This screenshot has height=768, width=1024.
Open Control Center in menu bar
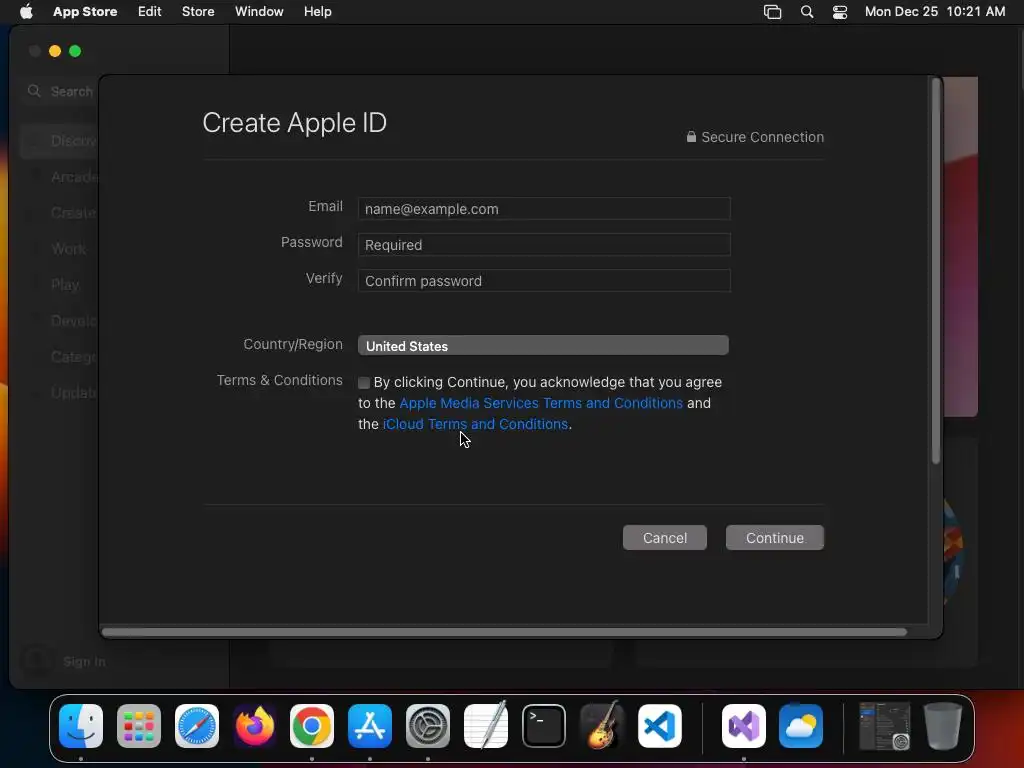coord(840,12)
